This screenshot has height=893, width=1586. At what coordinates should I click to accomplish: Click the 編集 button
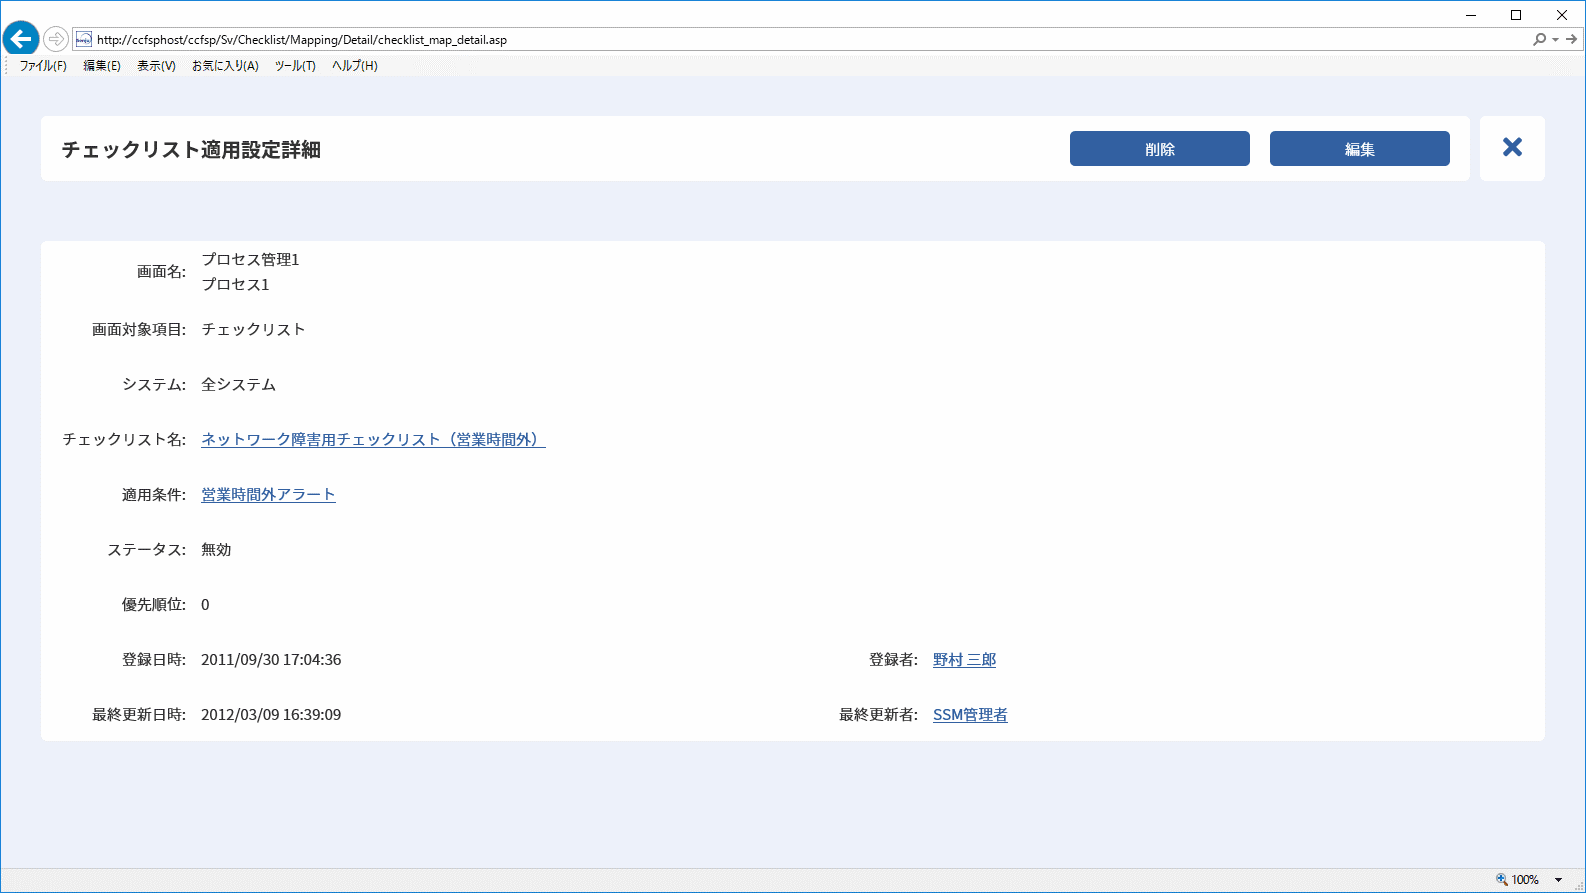(1360, 149)
